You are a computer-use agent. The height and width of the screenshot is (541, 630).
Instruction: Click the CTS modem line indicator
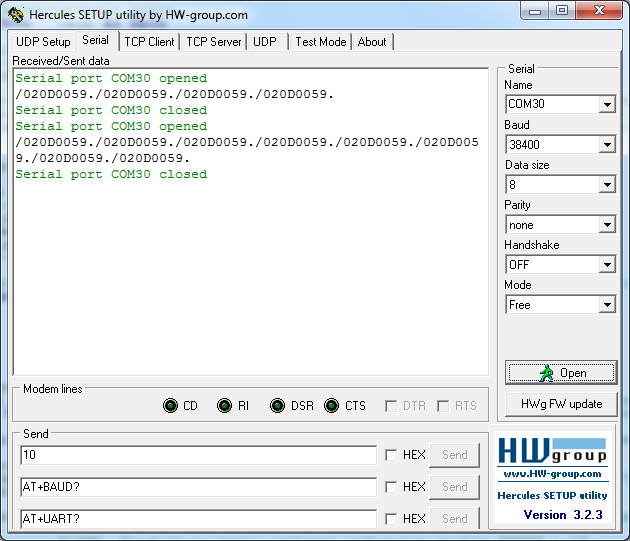[x=331, y=406]
